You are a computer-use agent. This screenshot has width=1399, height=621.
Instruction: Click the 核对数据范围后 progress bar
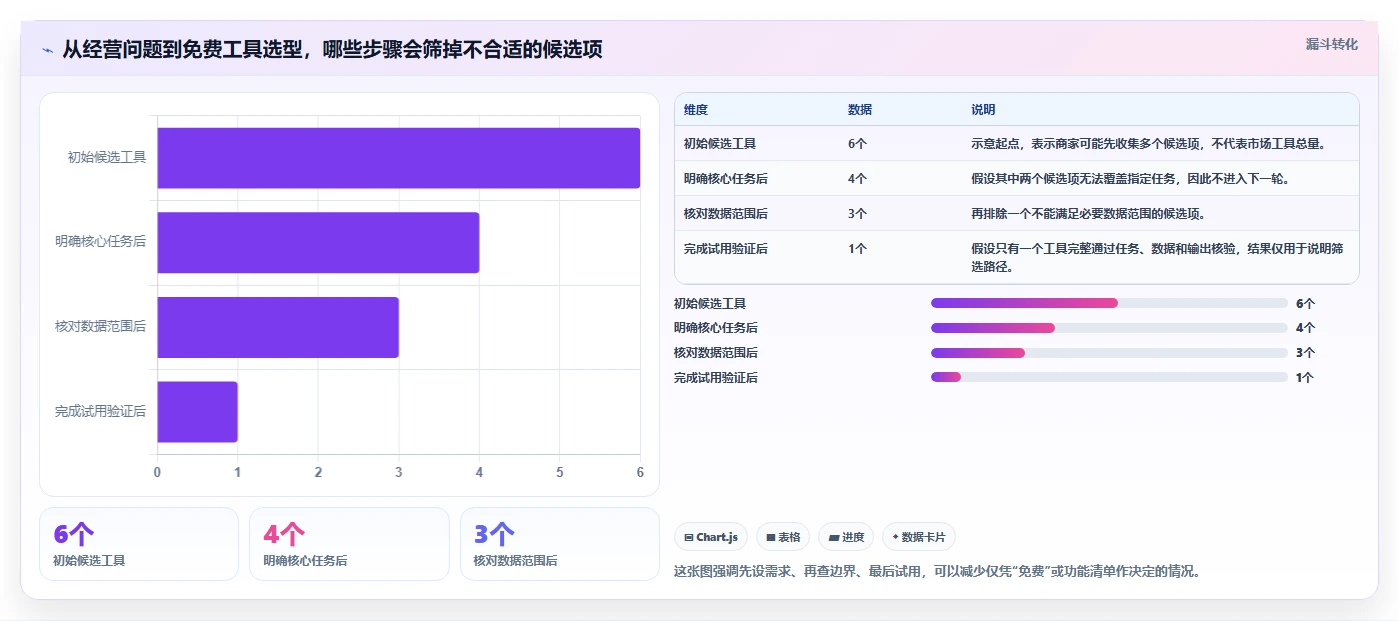pos(1109,353)
